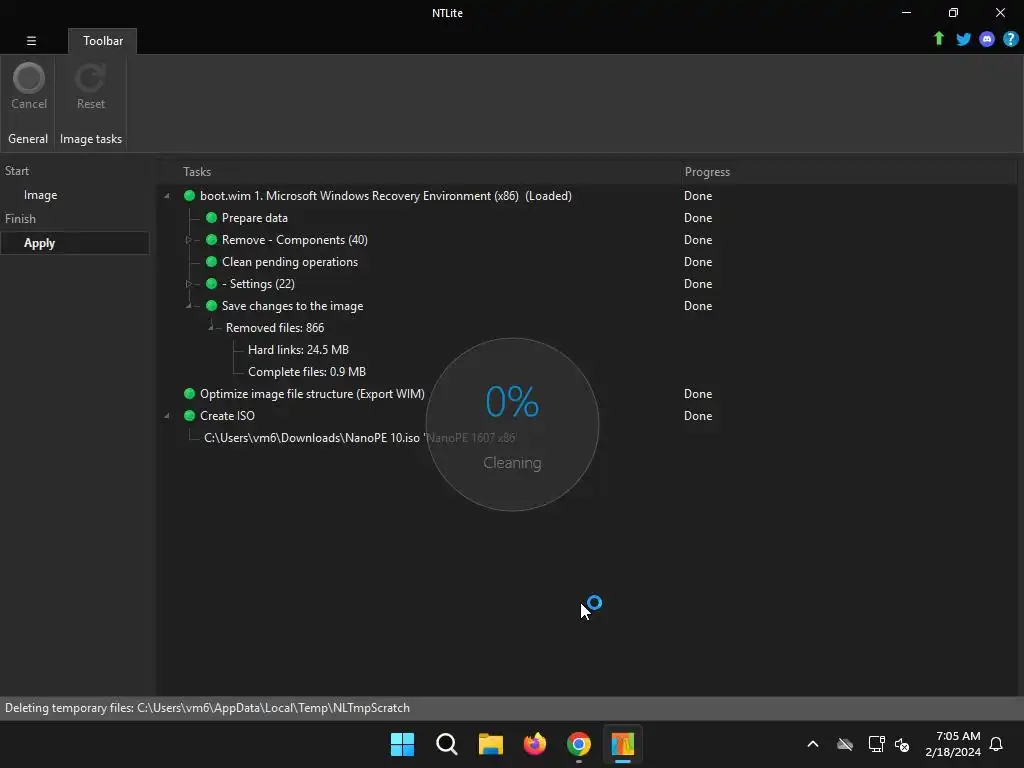Click the Deleting temporary files status text
This screenshot has height=768, width=1024.
click(x=207, y=708)
